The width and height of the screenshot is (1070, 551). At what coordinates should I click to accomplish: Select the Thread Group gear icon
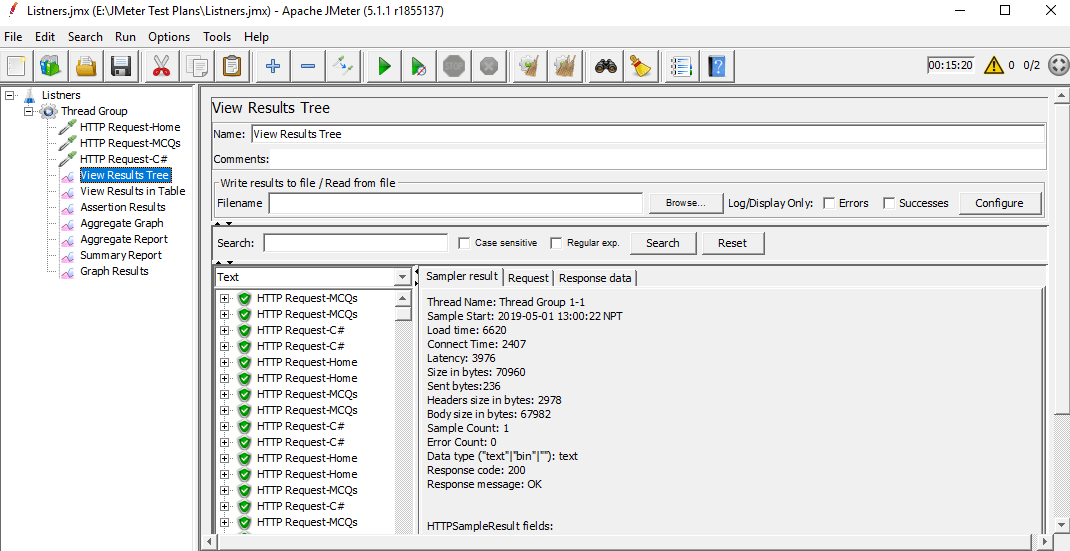(x=48, y=111)
